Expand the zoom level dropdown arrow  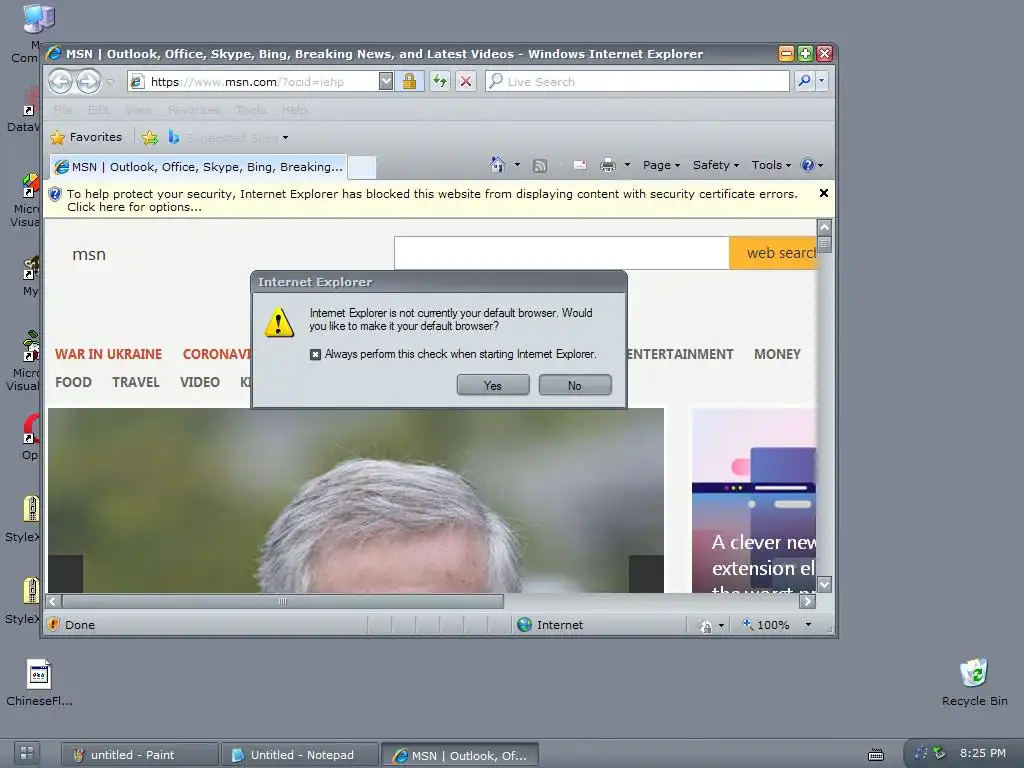pos(808,625)
